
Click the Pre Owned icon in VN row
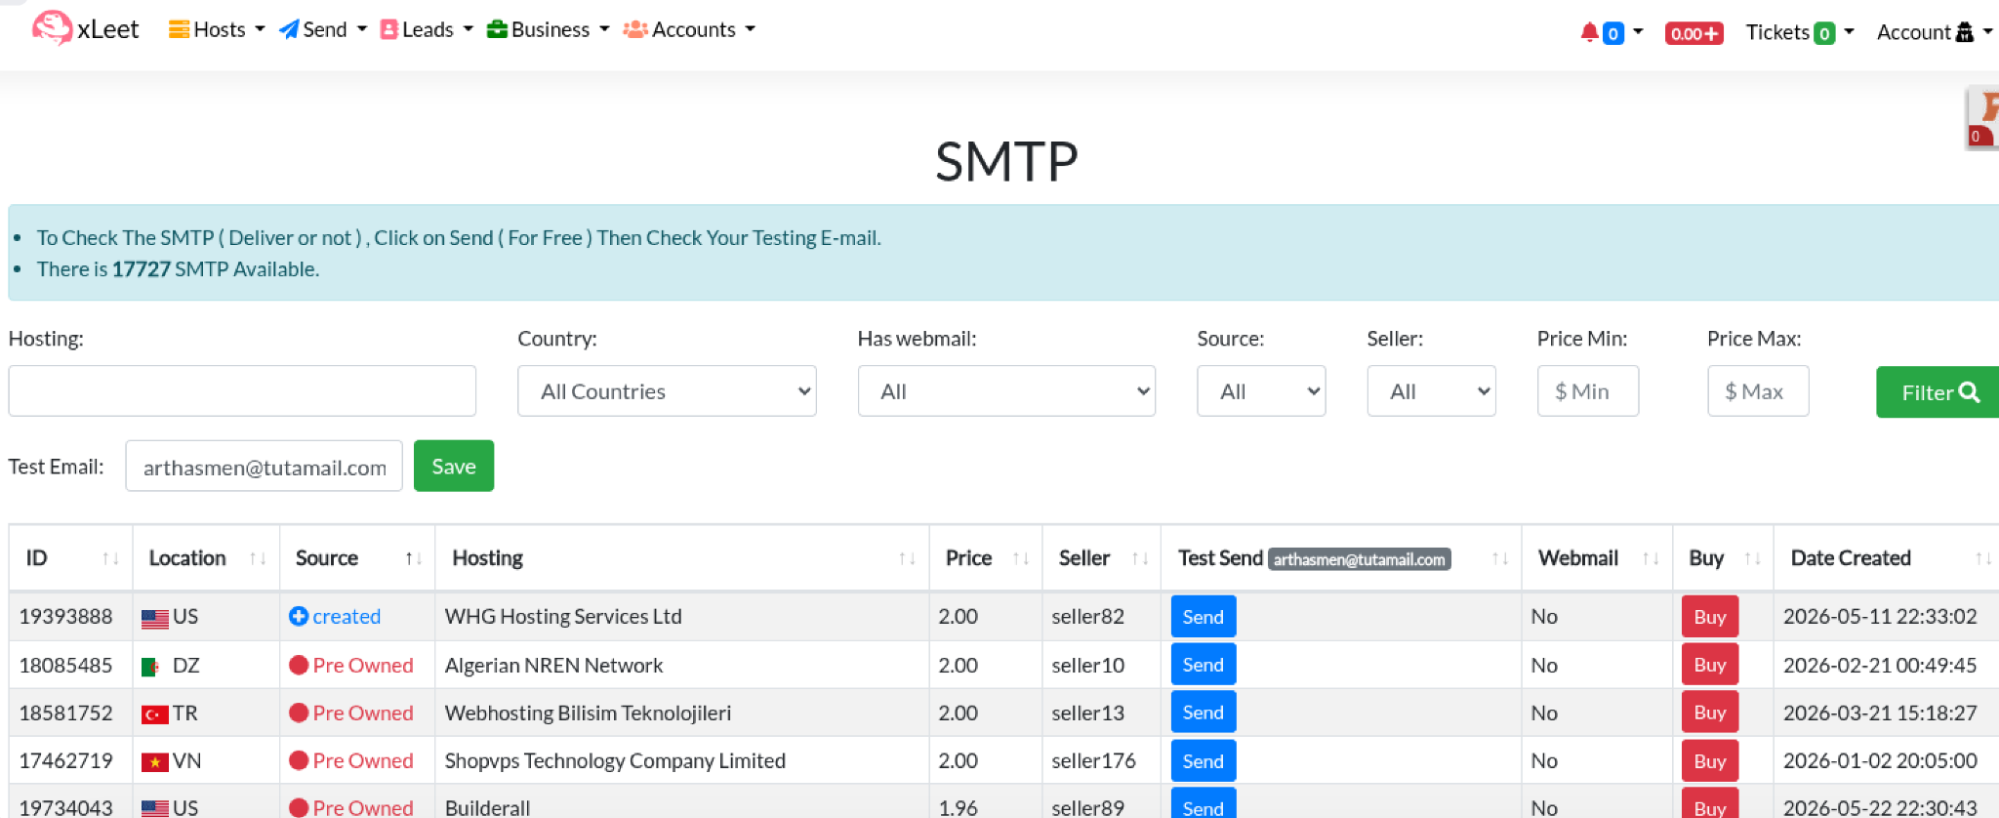[298, 760]
